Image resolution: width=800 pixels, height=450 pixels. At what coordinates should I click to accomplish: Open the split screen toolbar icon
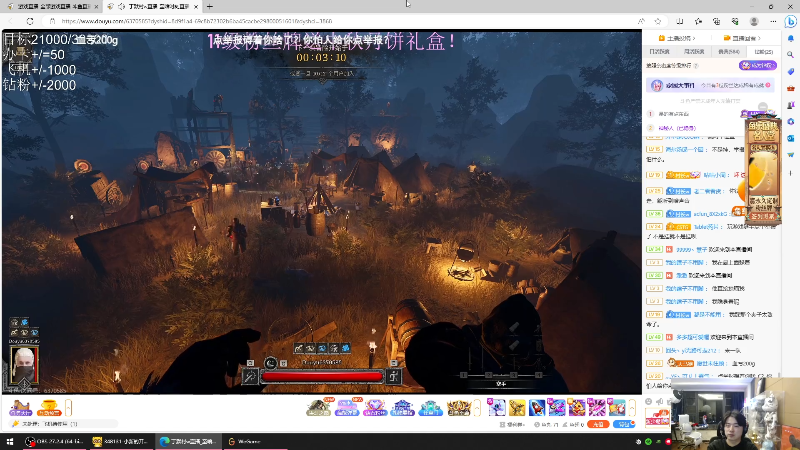pos(680,21)
